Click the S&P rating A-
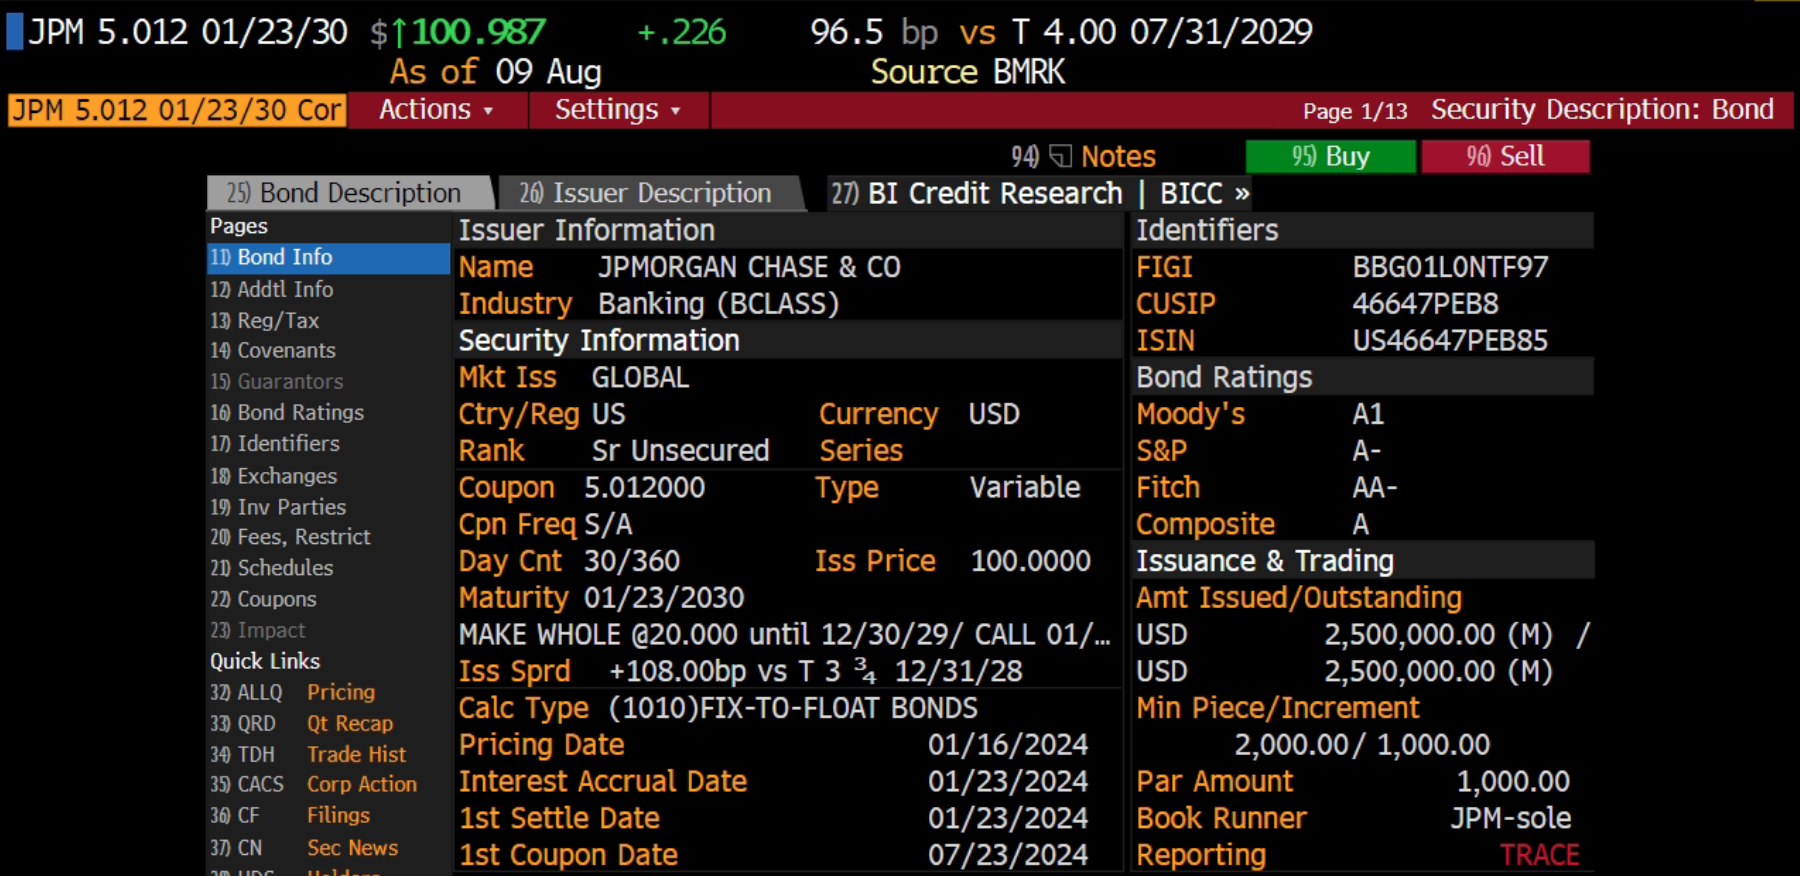Image resolution: width=1800 pixels, height=876 pixels. (1366, 451)
